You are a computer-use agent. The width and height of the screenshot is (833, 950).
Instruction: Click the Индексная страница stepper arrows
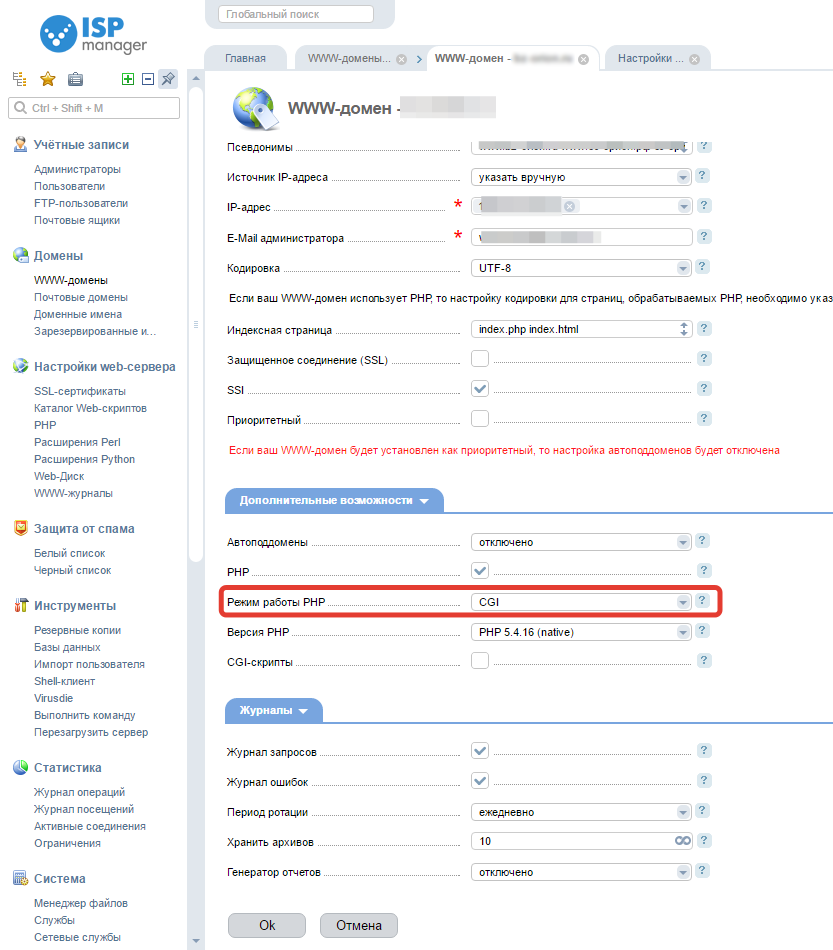[683, 329]
